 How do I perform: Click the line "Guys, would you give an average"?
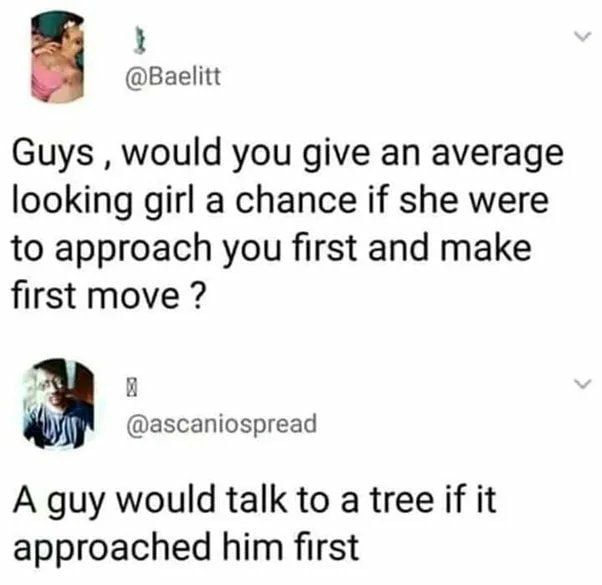(x=288, y=154)
